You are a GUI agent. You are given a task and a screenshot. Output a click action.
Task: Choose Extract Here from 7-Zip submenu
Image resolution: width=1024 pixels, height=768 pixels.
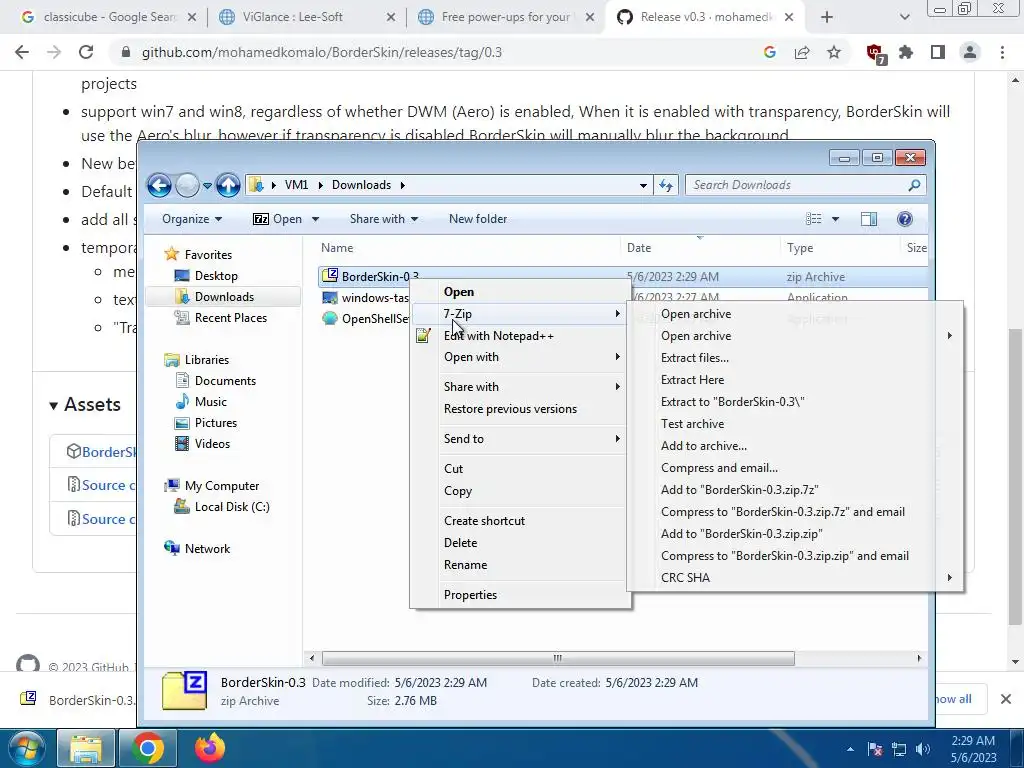coord(692,380)
